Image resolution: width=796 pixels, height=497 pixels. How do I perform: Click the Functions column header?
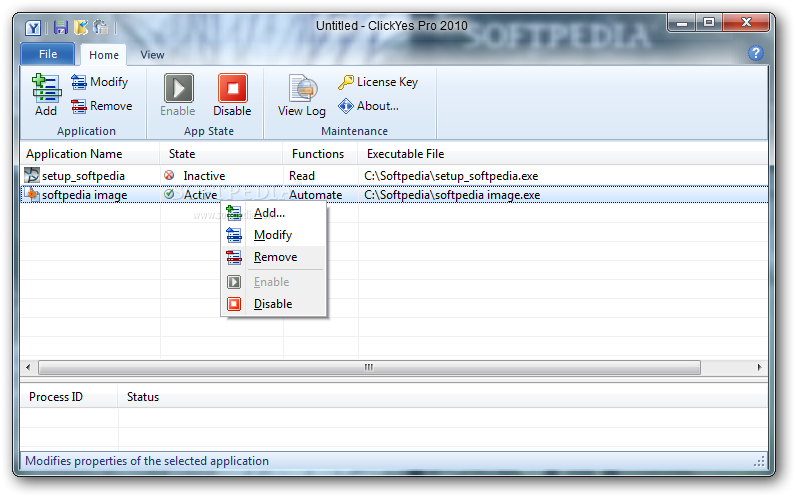tap(320, 154)
